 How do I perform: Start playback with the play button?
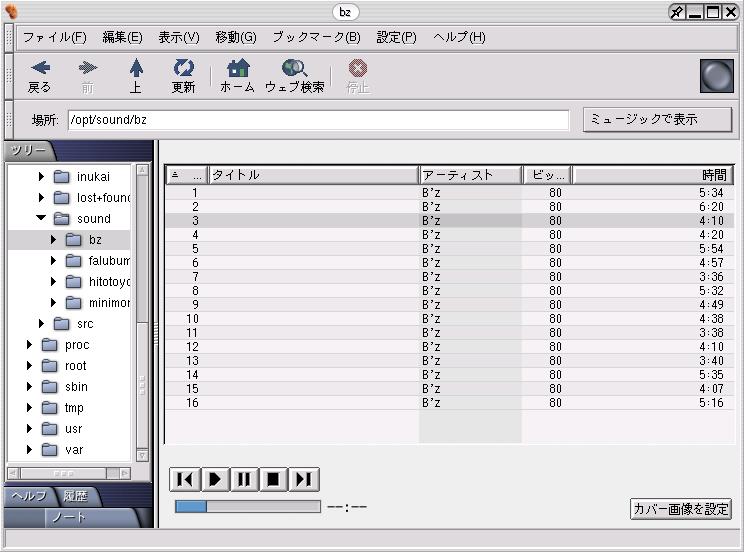click(x=215, y=479)
